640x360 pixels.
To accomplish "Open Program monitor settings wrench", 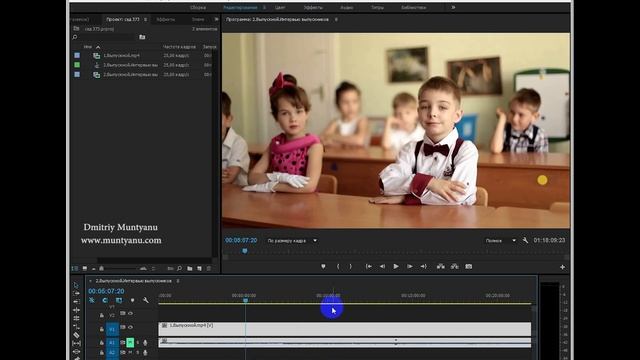I will [x=525, y=240].
